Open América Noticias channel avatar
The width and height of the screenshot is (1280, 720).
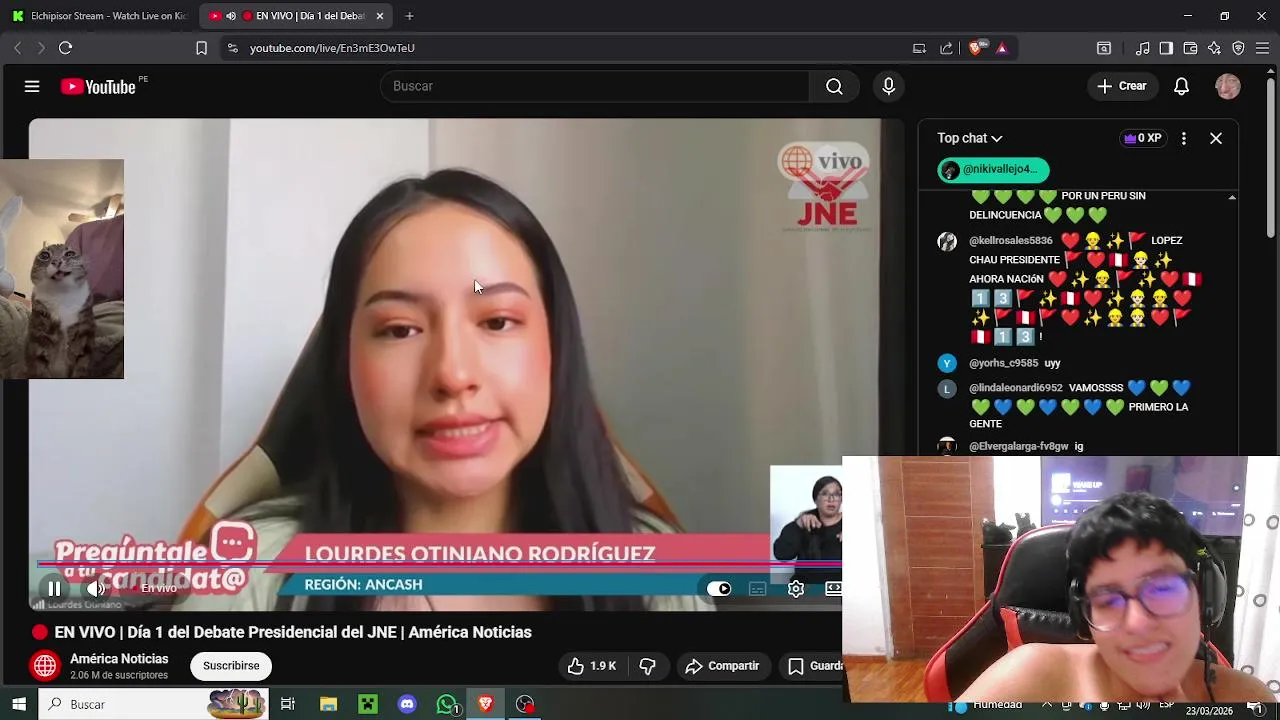click(45, 666)
